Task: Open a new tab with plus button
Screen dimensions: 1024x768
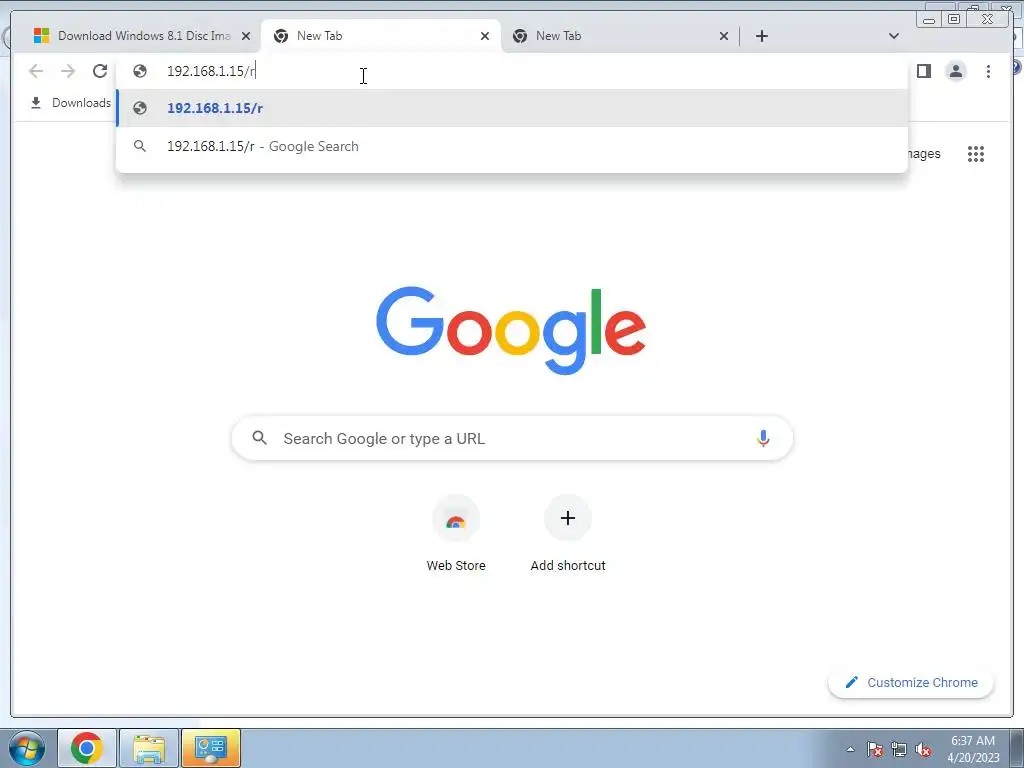Action: tap(761, 36)
